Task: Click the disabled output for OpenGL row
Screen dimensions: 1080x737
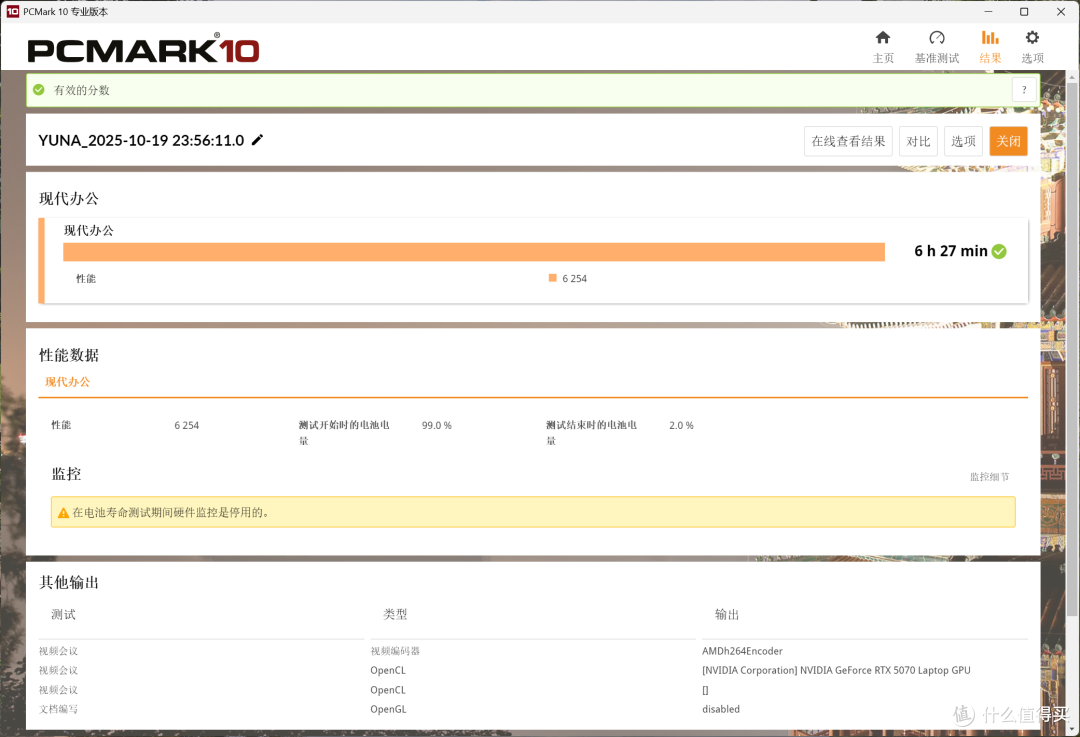Action: tap(721, 709)
